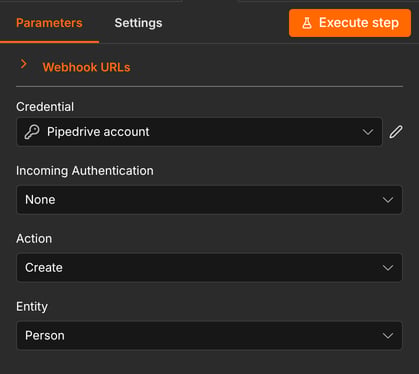Click the Entity label text

point(32,307)
